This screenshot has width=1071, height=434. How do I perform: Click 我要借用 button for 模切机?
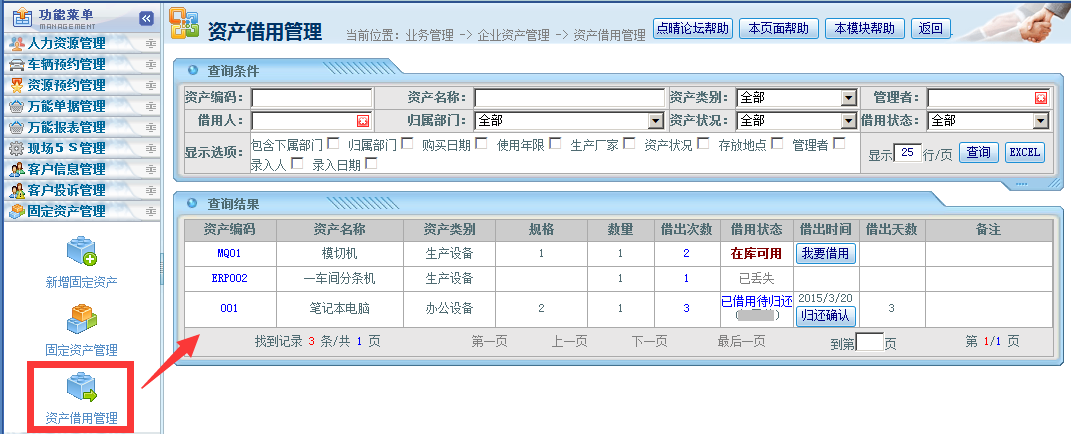click(826, 254)
